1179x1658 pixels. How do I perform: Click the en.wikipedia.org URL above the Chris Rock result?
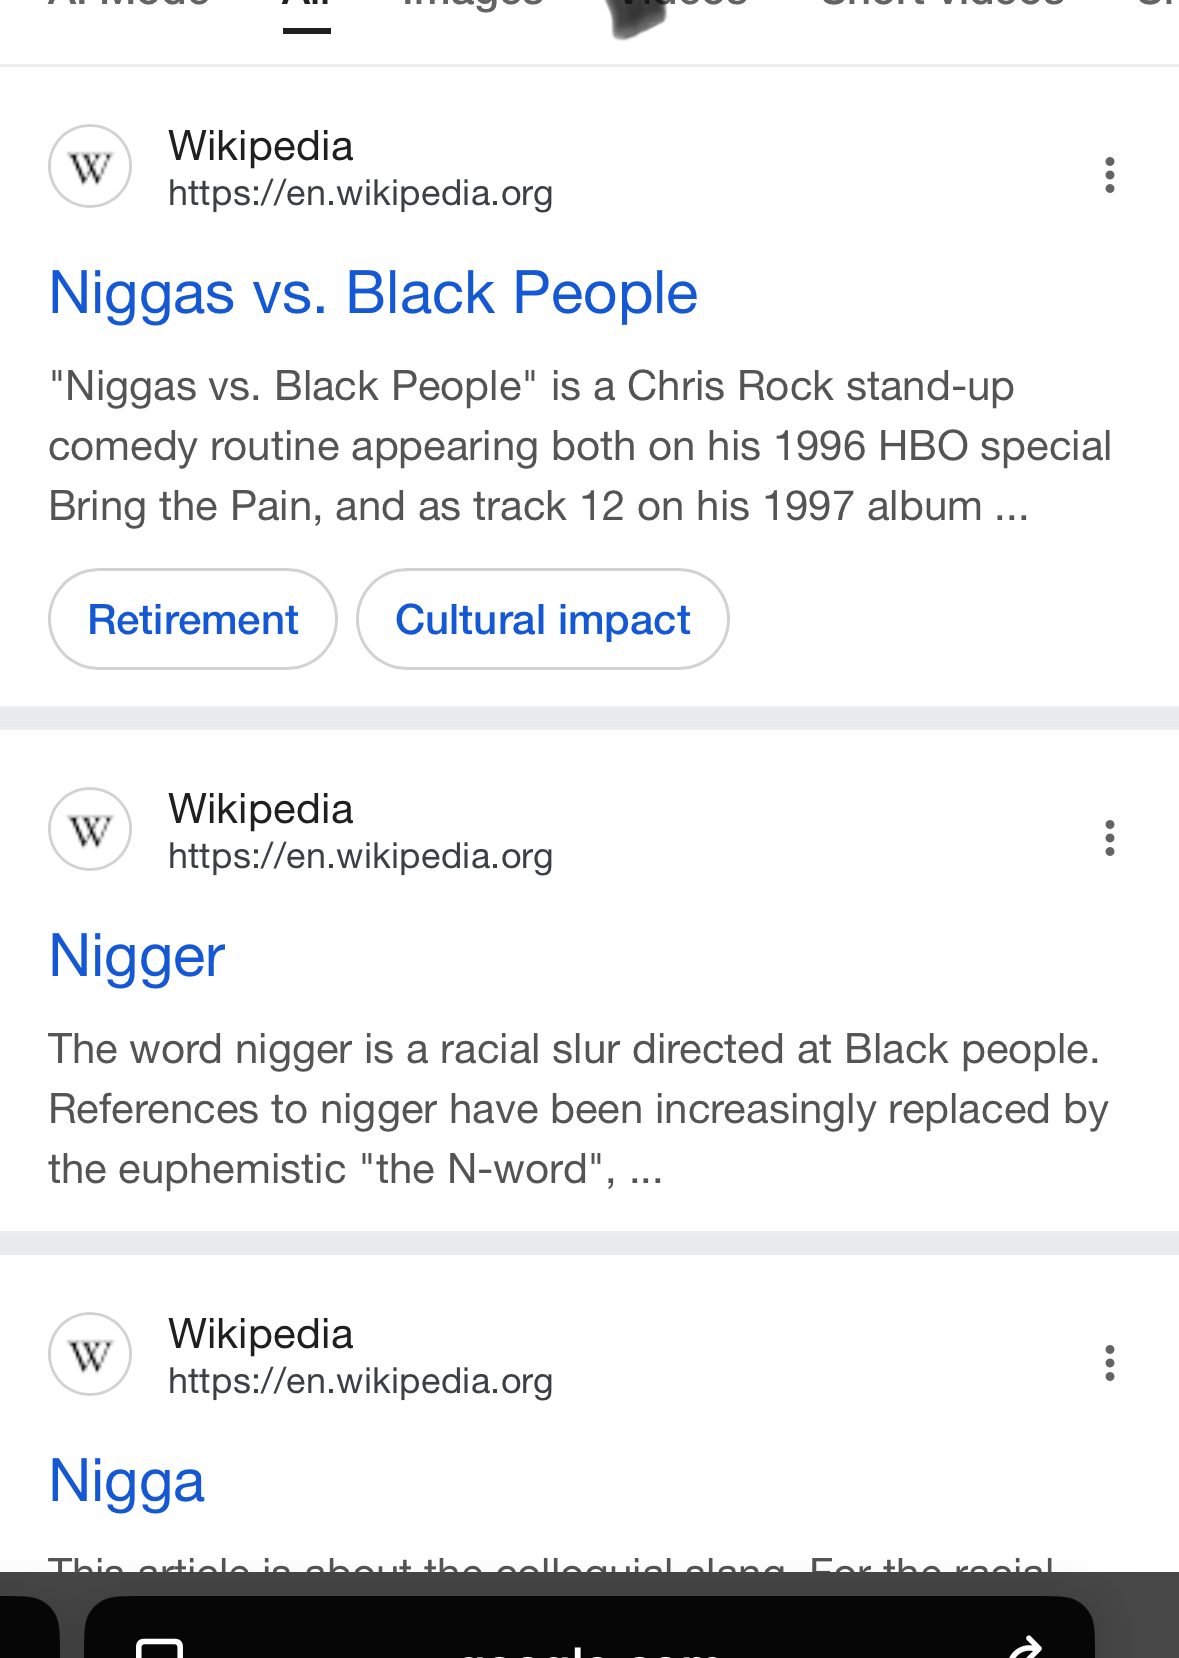coord(360,193)
